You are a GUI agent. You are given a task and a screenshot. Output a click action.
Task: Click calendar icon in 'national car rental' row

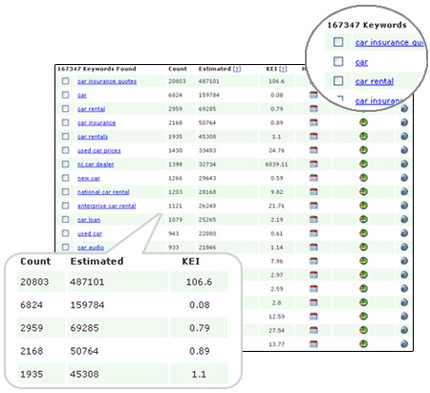tap(313, 192)
